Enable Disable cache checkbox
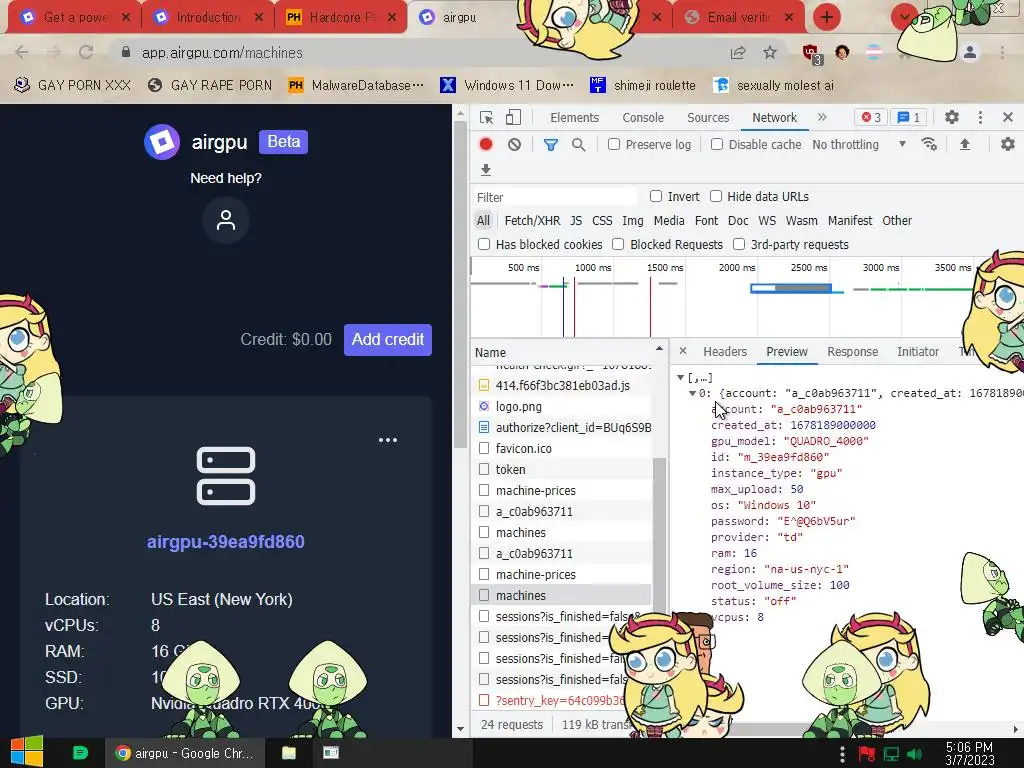 click(x=717, y=144)
